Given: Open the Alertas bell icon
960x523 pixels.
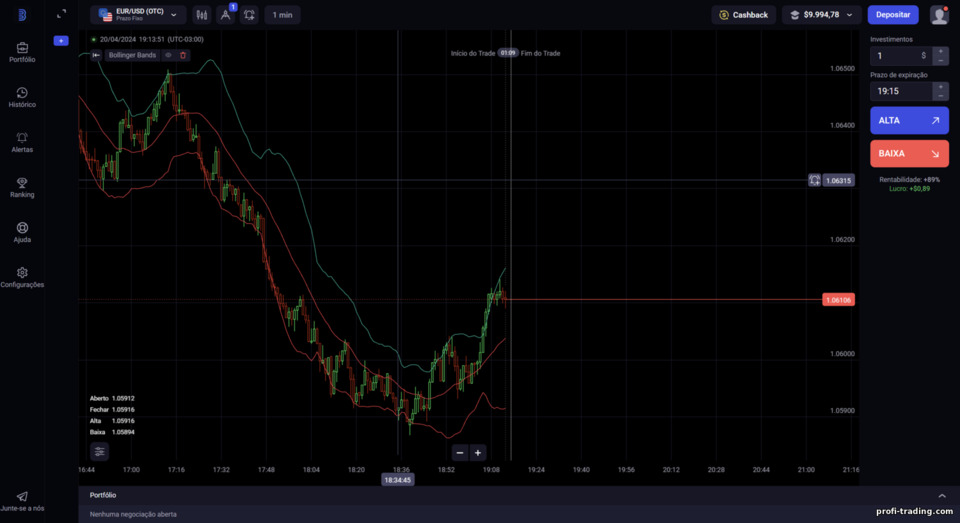Looking at the screenshot, I should pos(22,138).
